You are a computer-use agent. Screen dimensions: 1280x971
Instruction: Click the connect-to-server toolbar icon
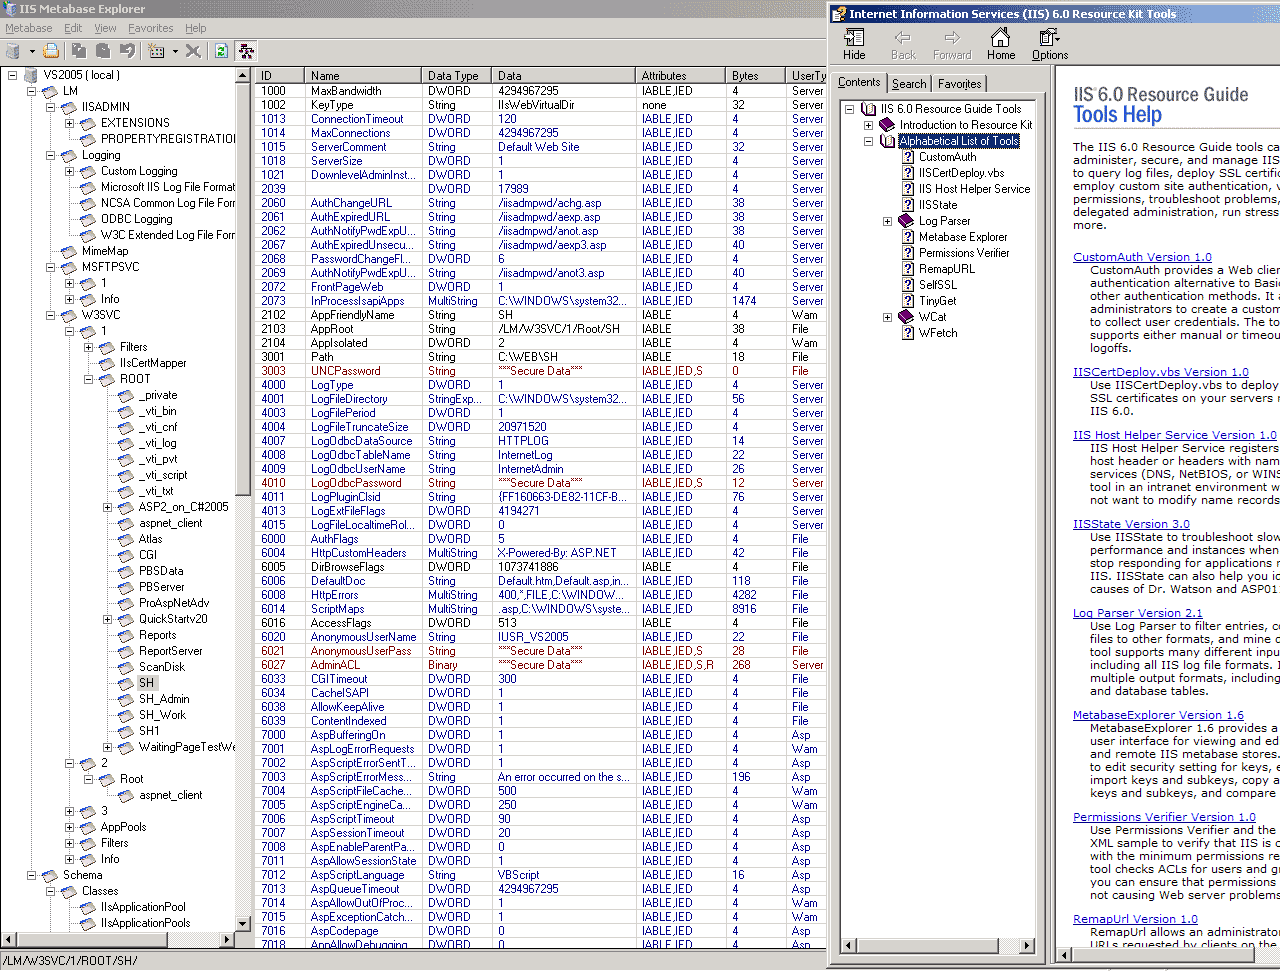pyautogui.click(x=13, y=51)
